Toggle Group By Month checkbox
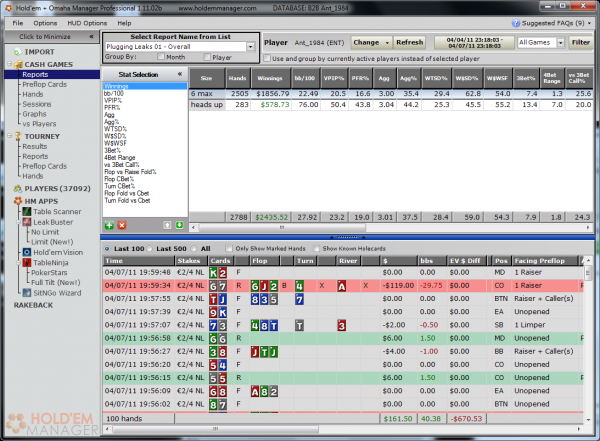This screenshot has width=600, height=441. point(161,57)
